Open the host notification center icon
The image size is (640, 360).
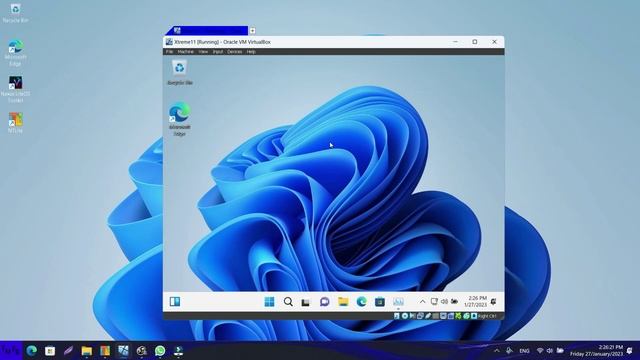[630, 351]
